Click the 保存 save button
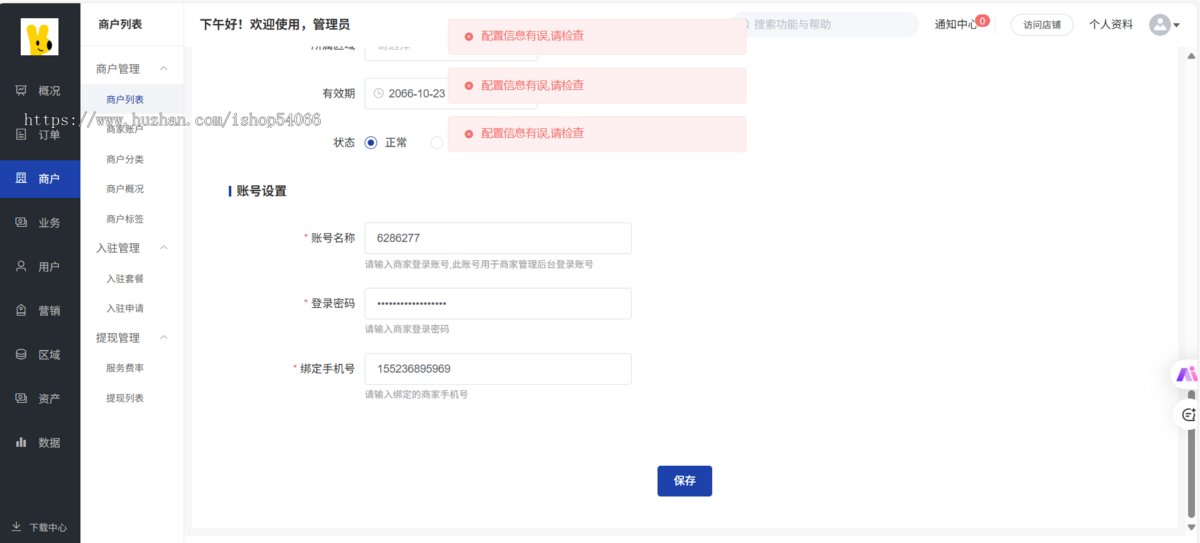This screenshot has width=1200, height=543. [x=684, y=481]
